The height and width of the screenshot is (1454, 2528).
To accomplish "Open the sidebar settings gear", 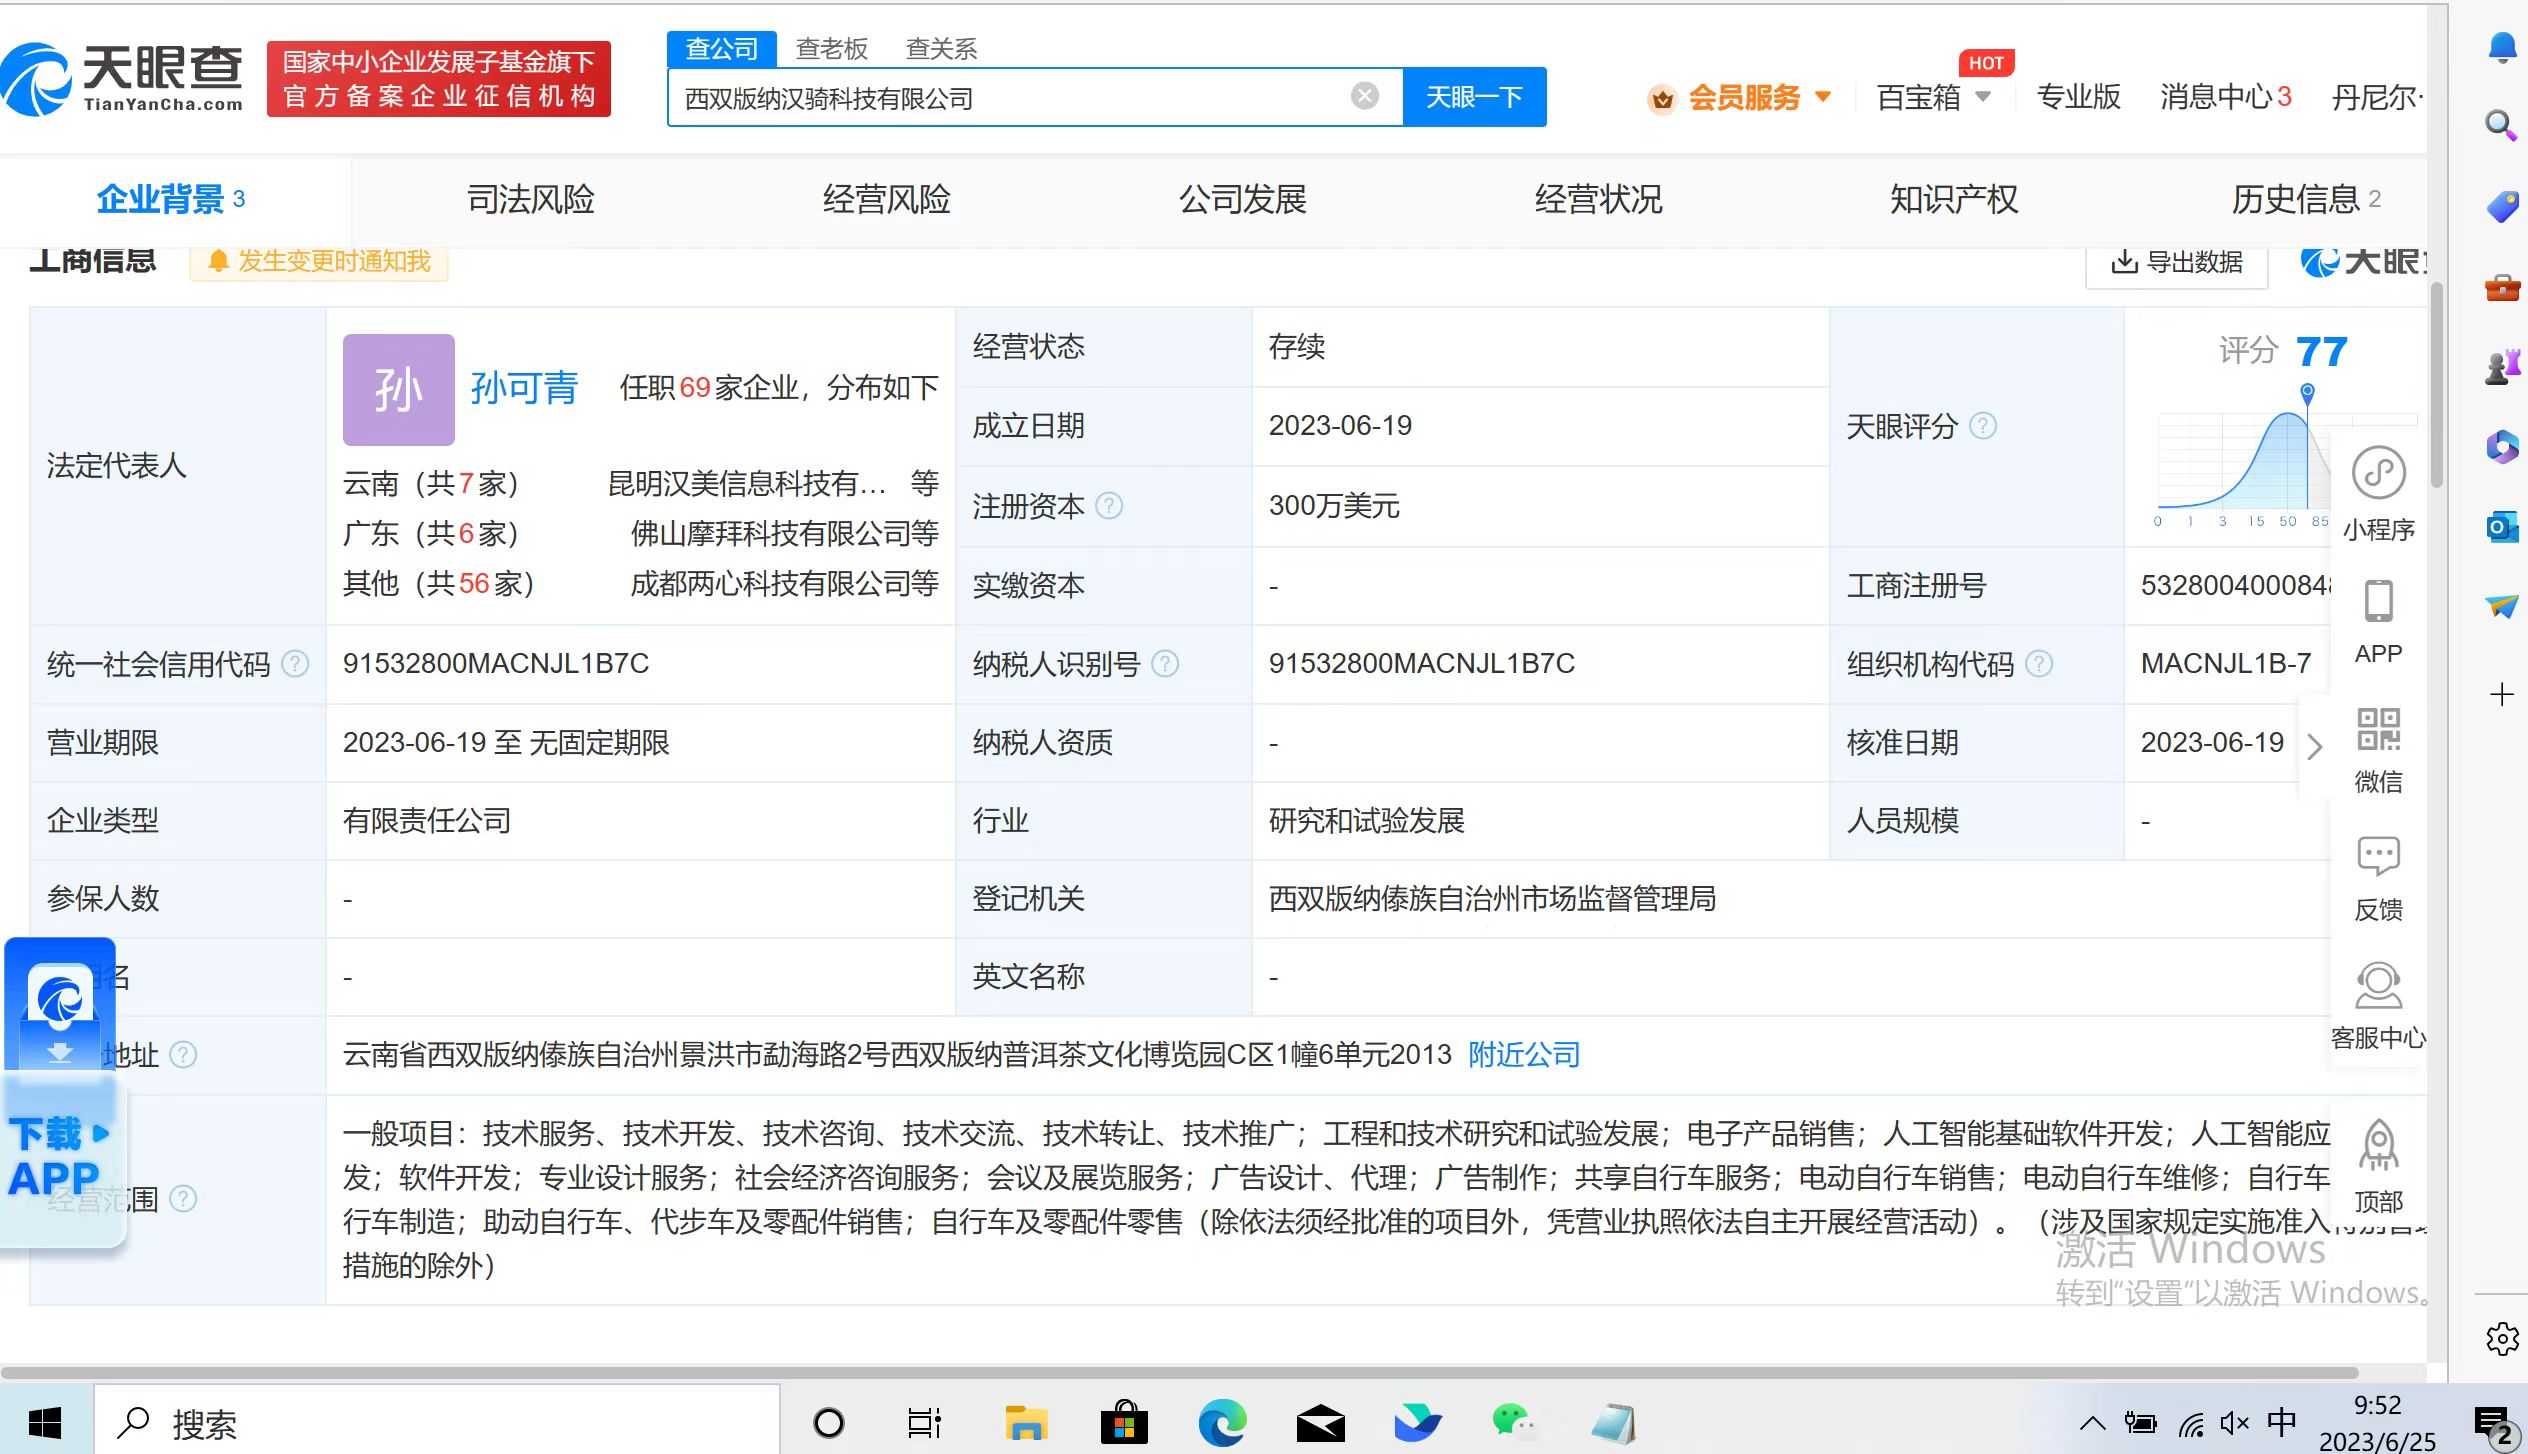I will coord(2501,1338).
